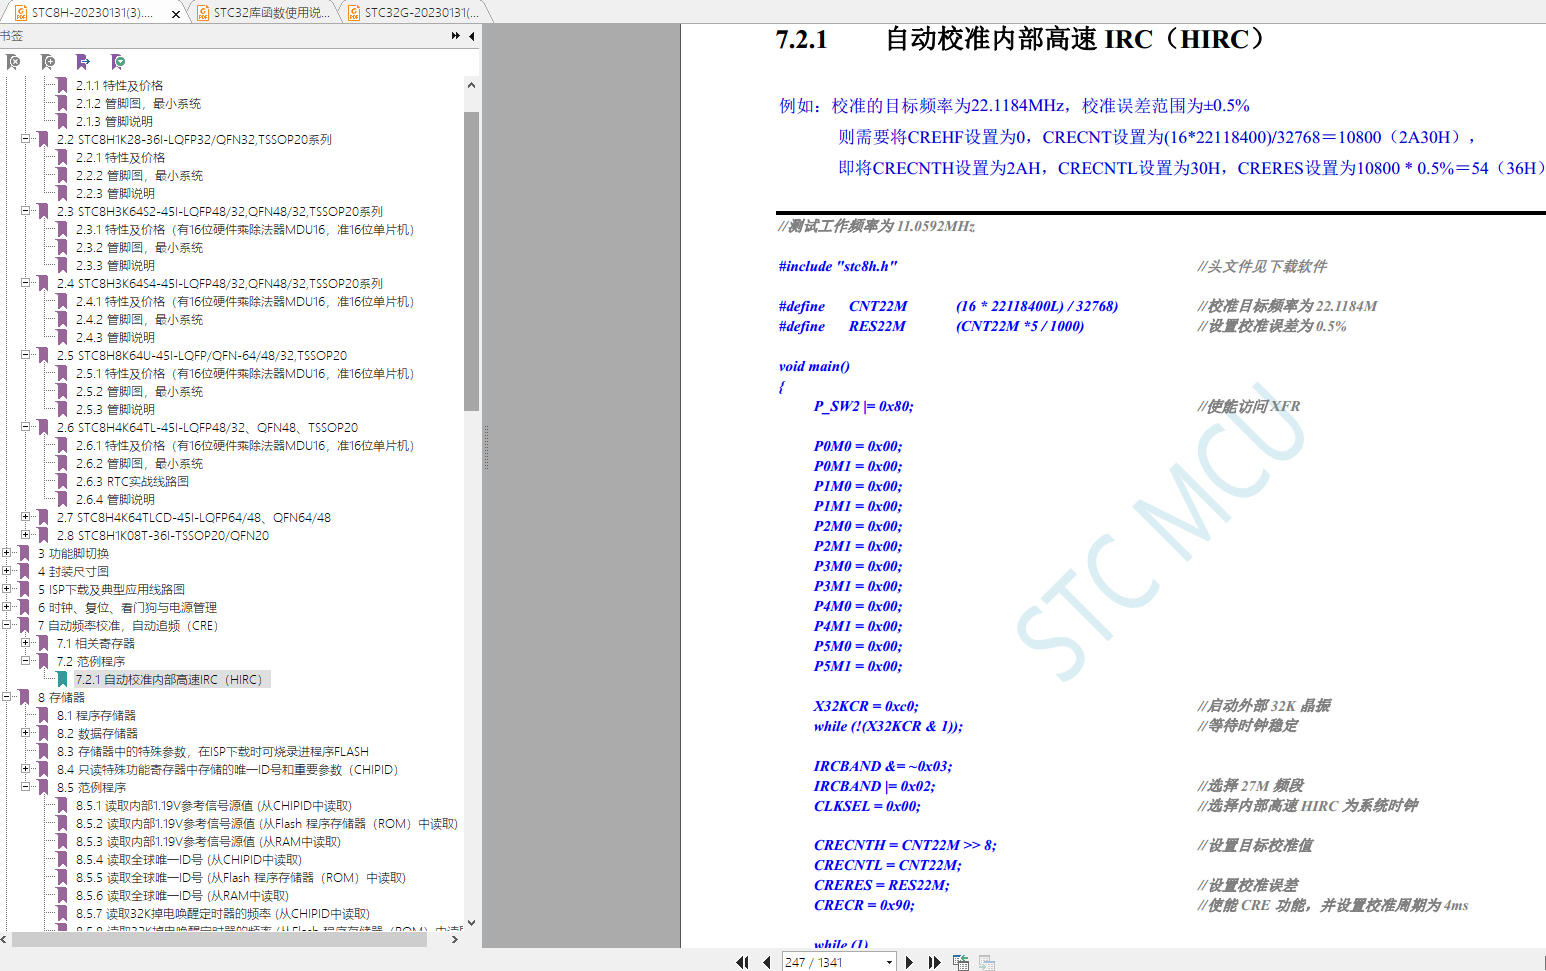Click the next view icon in status bar
The width and height of the screenshot is (1546, 971).
tap(987, 962)
